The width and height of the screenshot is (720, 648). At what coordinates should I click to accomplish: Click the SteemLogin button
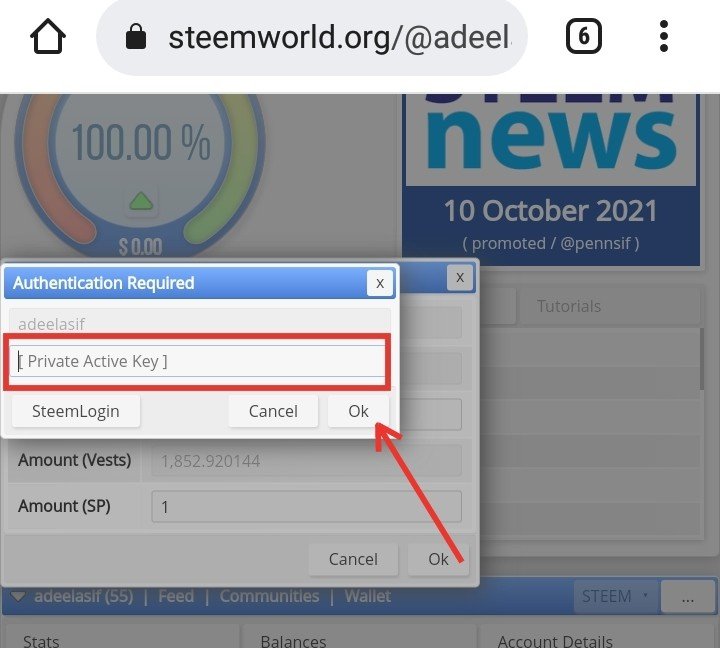76,411
